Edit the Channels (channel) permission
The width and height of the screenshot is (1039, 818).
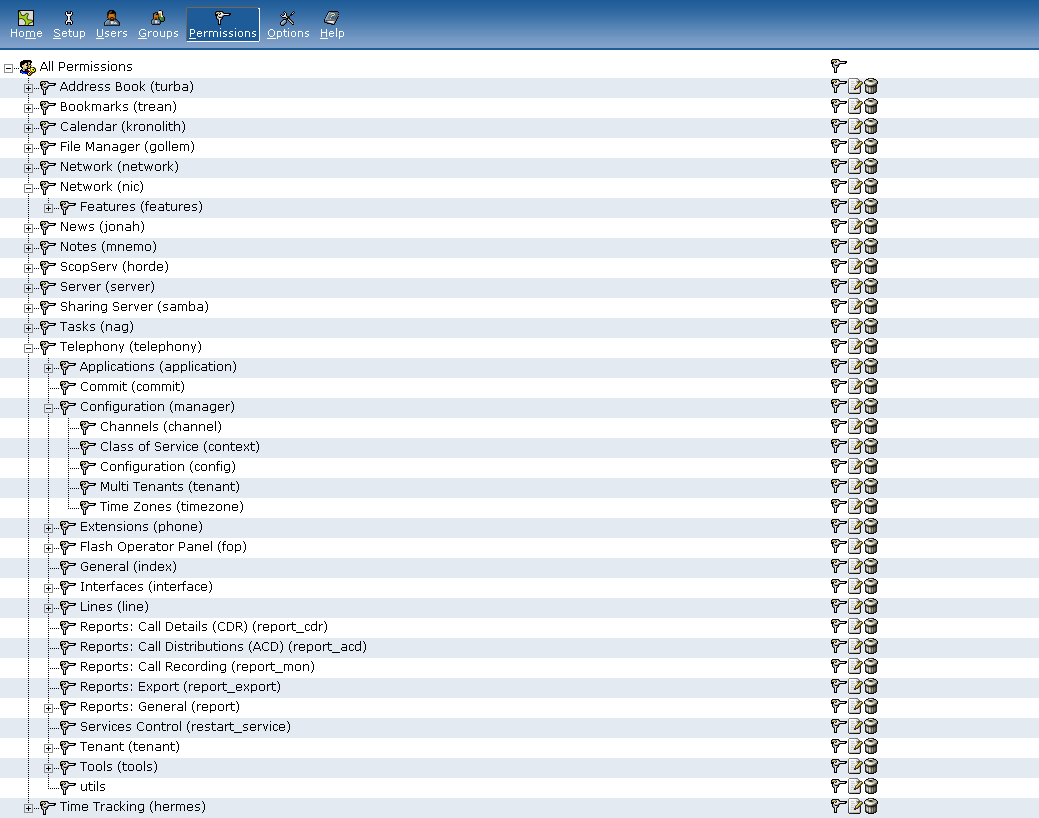coord(855,426)
